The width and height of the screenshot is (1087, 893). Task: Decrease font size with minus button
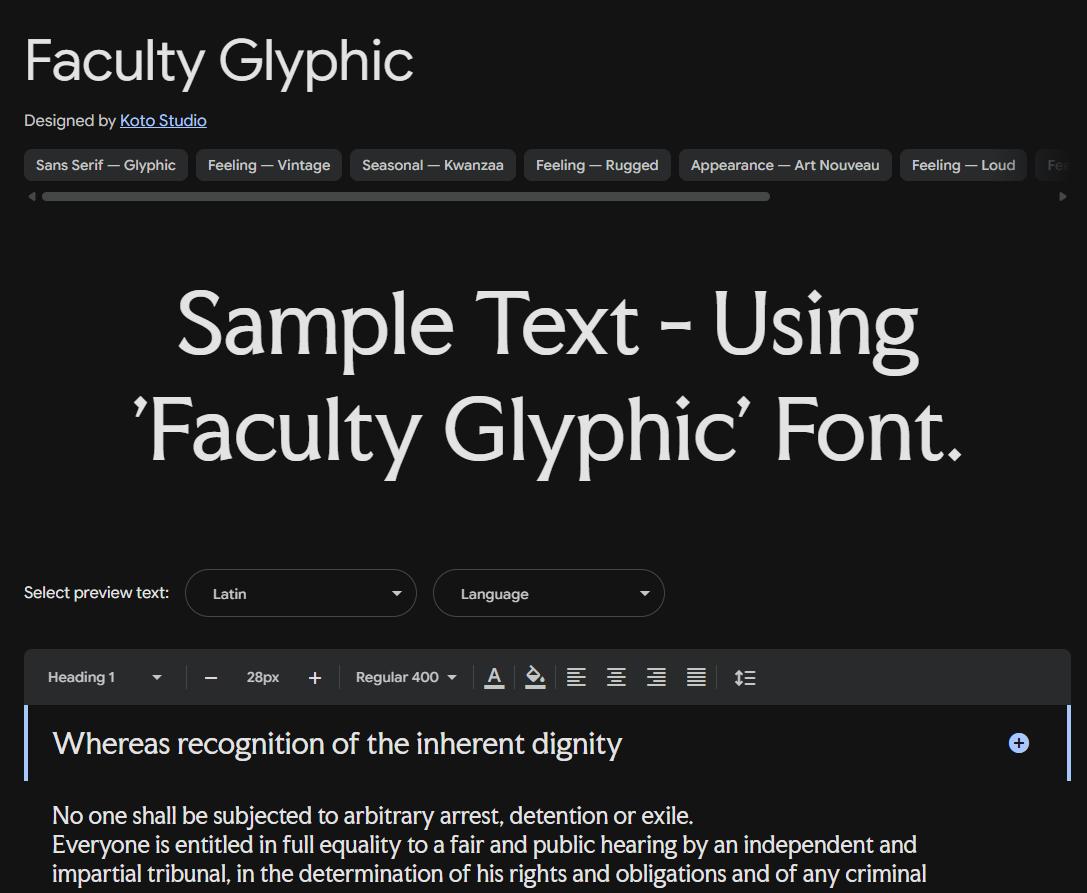tap(211, 678)
